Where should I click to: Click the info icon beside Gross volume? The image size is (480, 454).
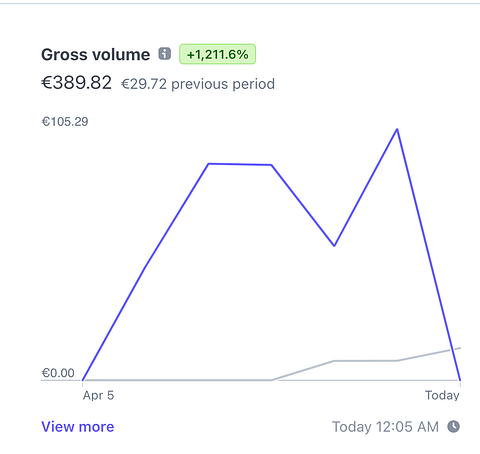(x=164, y=54)
